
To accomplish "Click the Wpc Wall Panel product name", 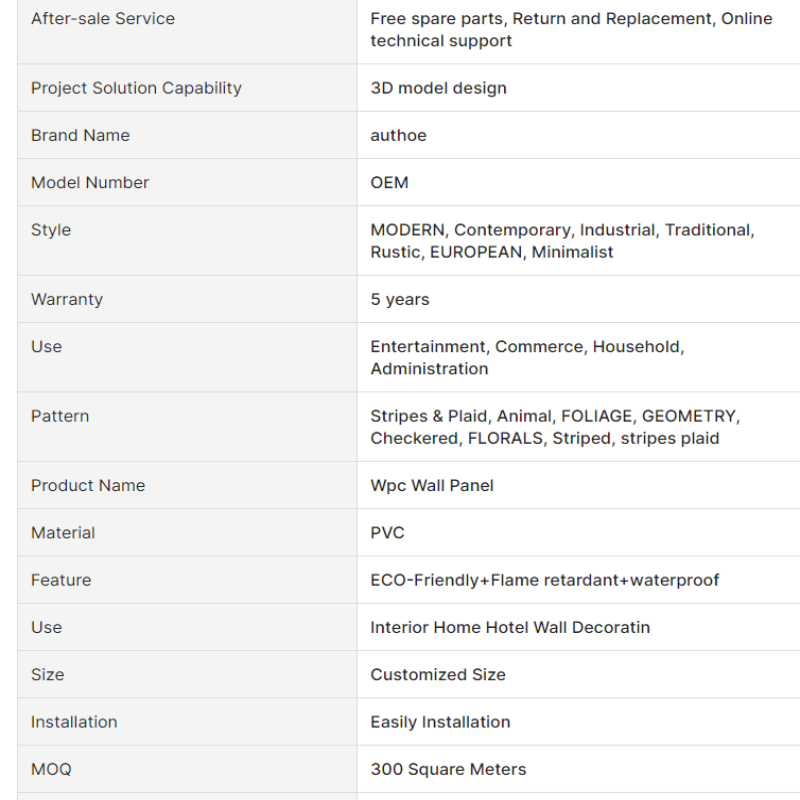I will (x=432, y=485).
